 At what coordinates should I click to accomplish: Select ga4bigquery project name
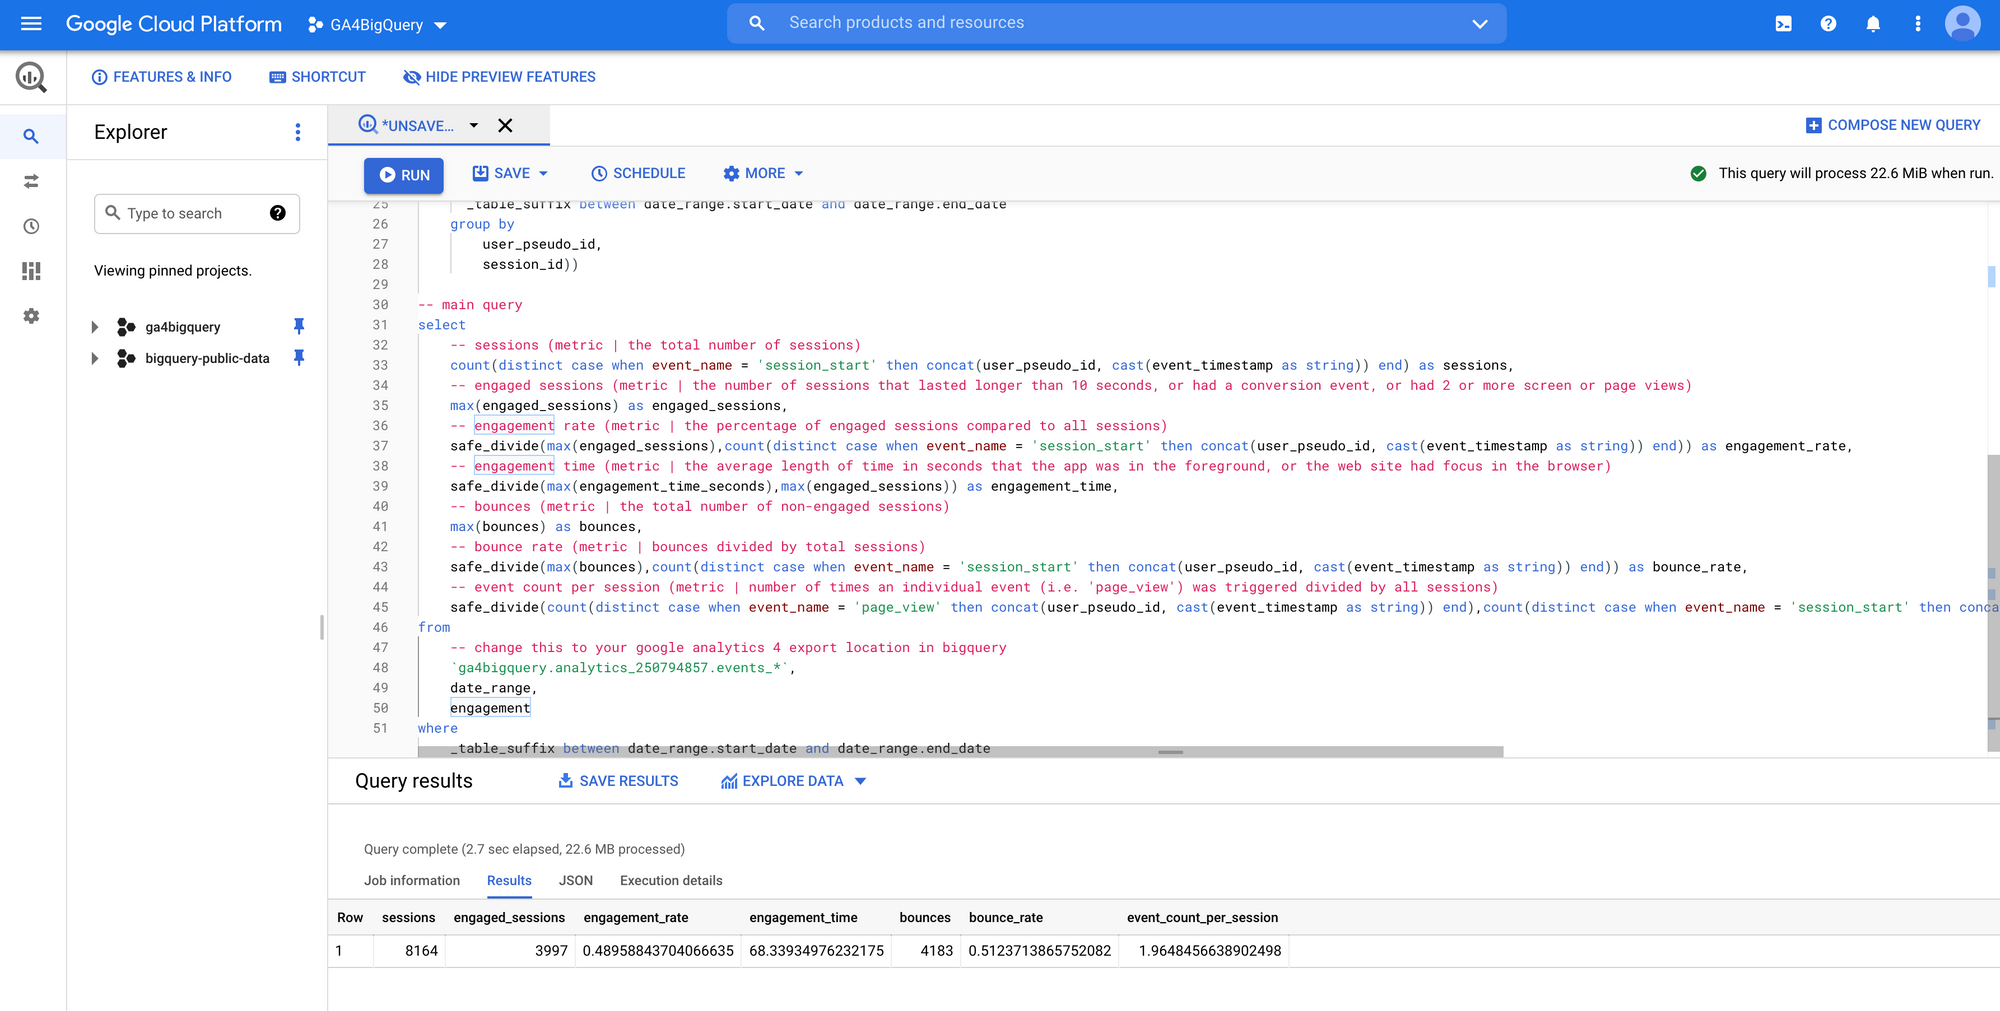pyautogui.click(x=182, y=327)
